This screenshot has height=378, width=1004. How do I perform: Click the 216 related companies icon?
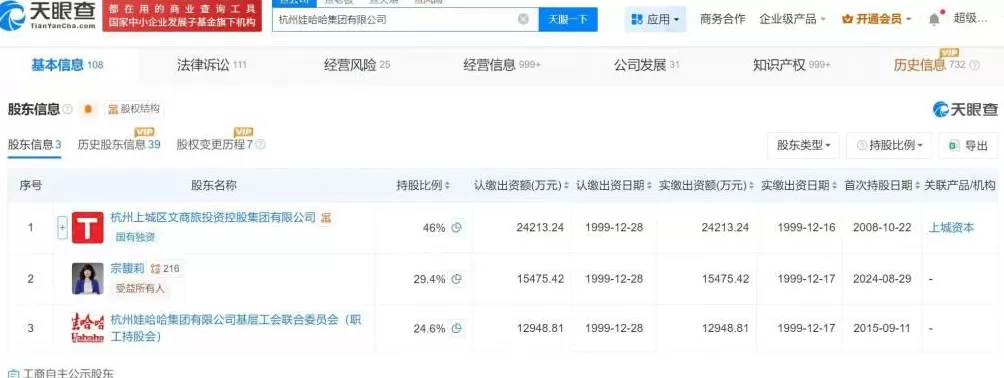[x=165, y=269]
